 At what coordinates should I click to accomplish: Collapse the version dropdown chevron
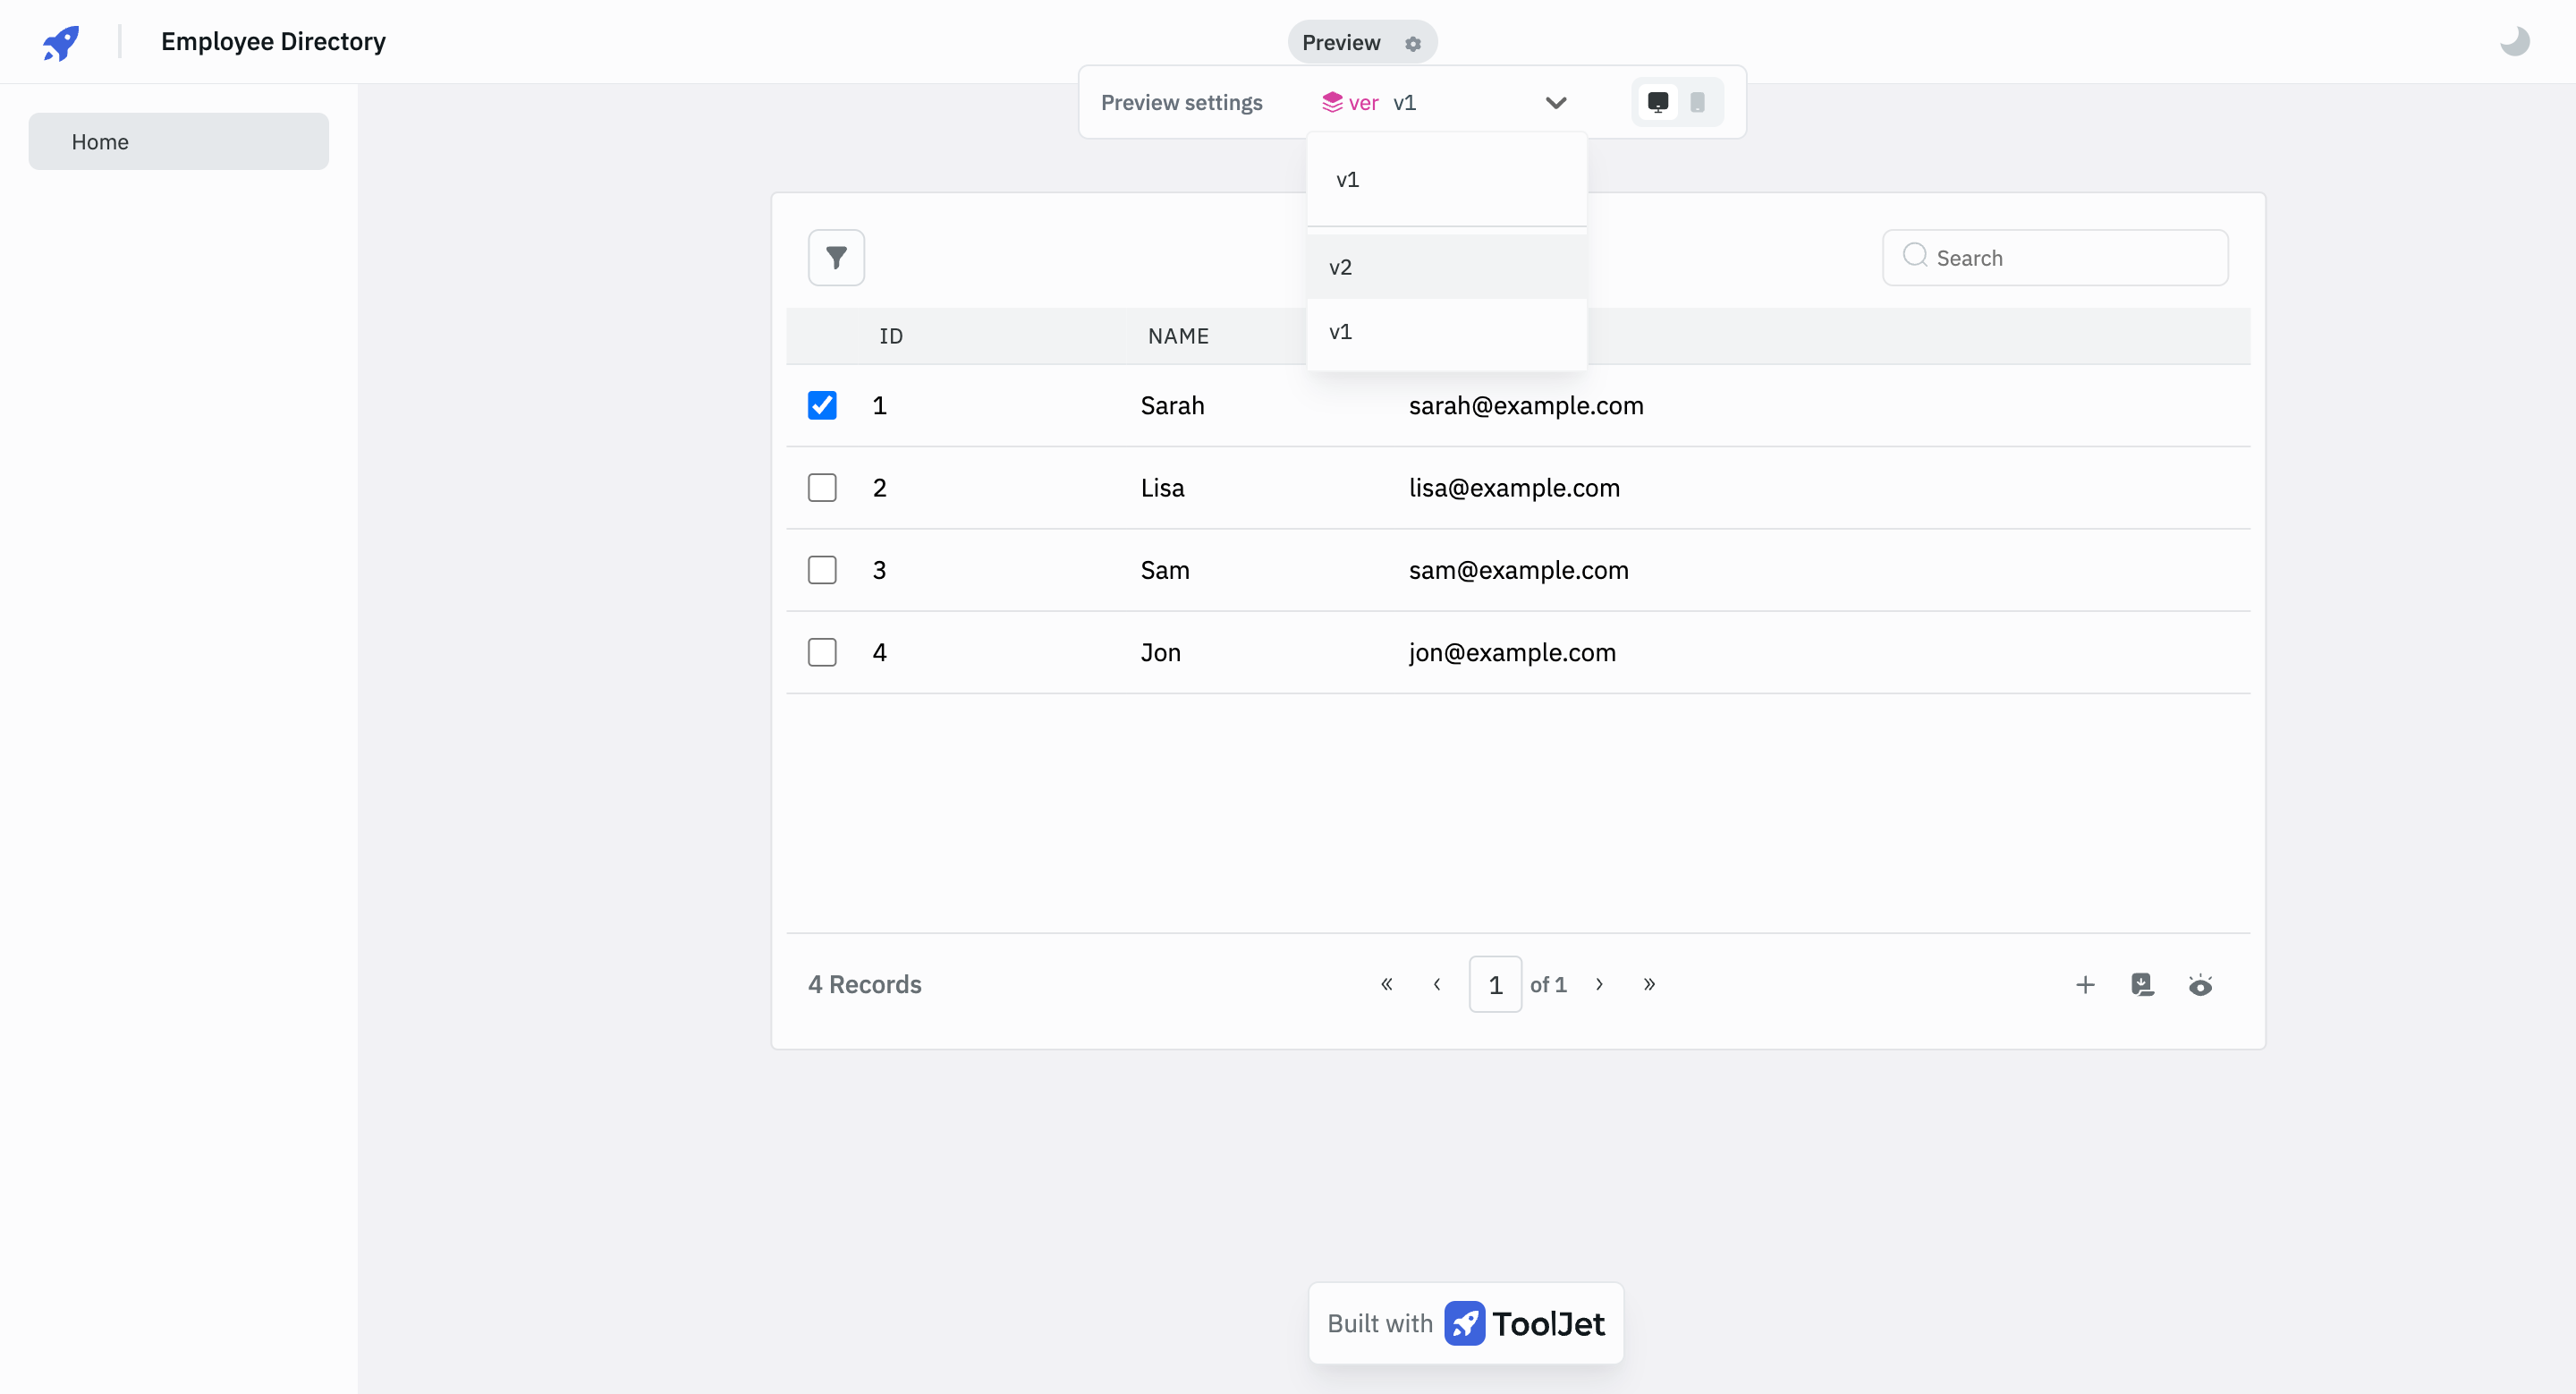click(1555, 103)
